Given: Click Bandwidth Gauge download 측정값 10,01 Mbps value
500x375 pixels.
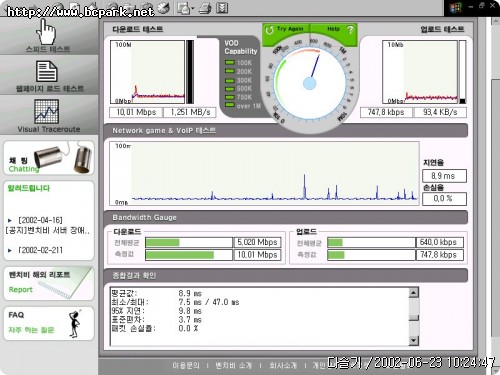Looking at the screenshot, I should pyautogui.click(x=257, y=255).
